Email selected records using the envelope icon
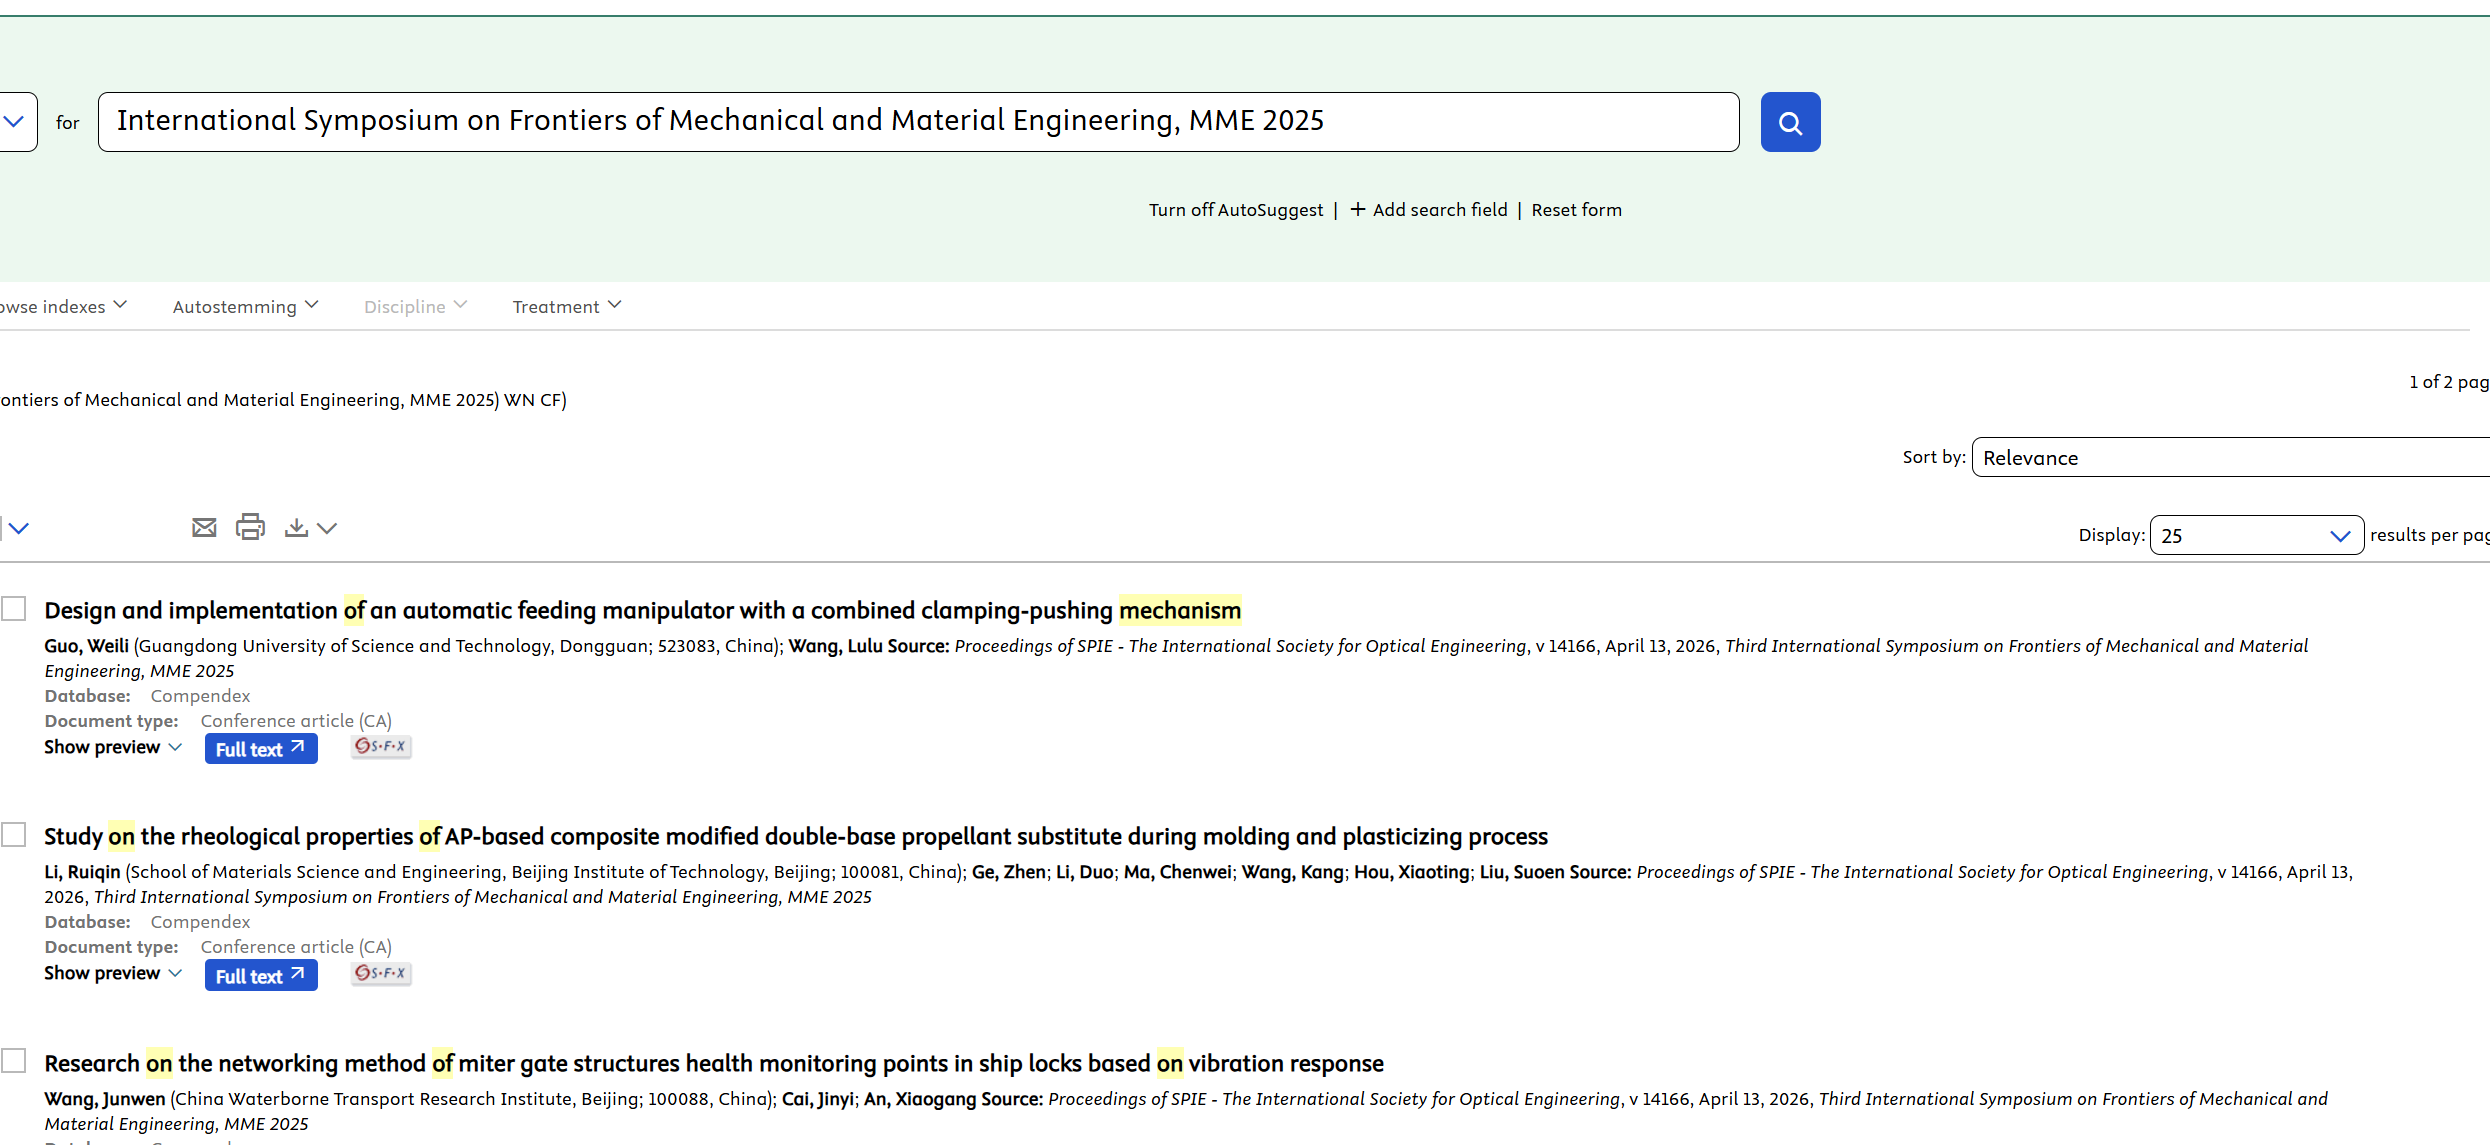This screenshot has height=1145, width=2490. pos(204,527)
